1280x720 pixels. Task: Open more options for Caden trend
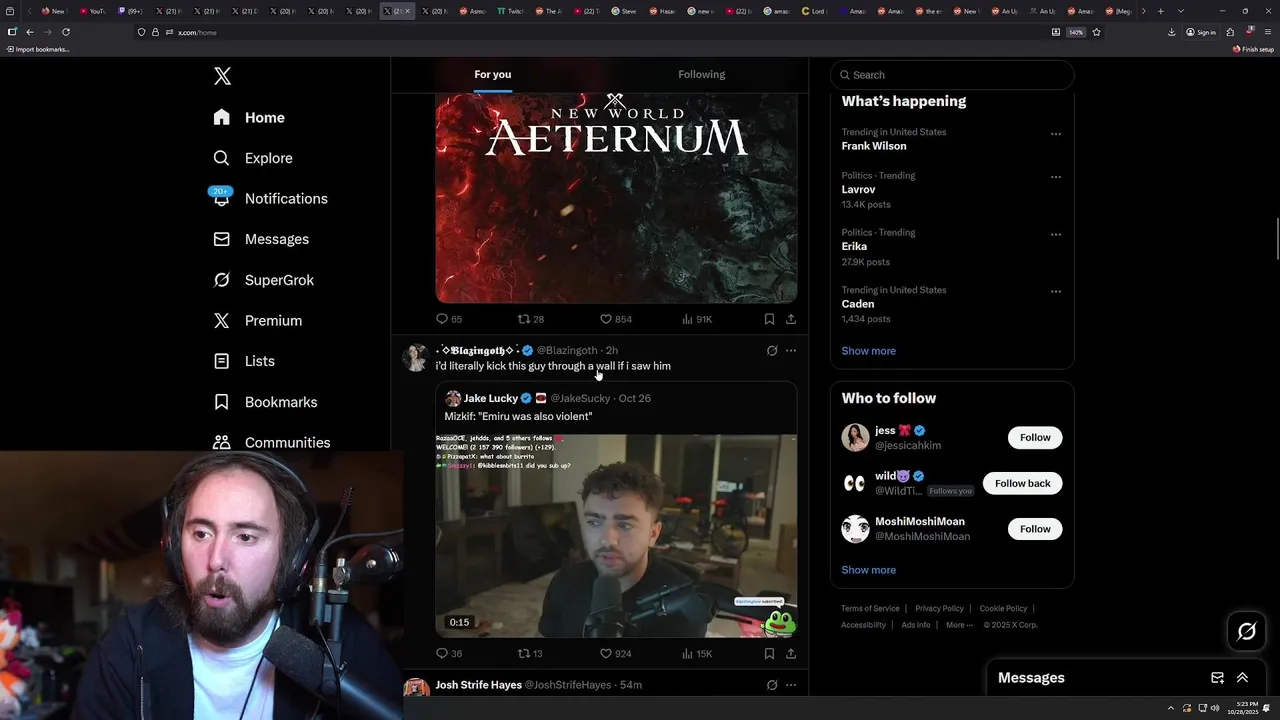(x=1056, y=292)
